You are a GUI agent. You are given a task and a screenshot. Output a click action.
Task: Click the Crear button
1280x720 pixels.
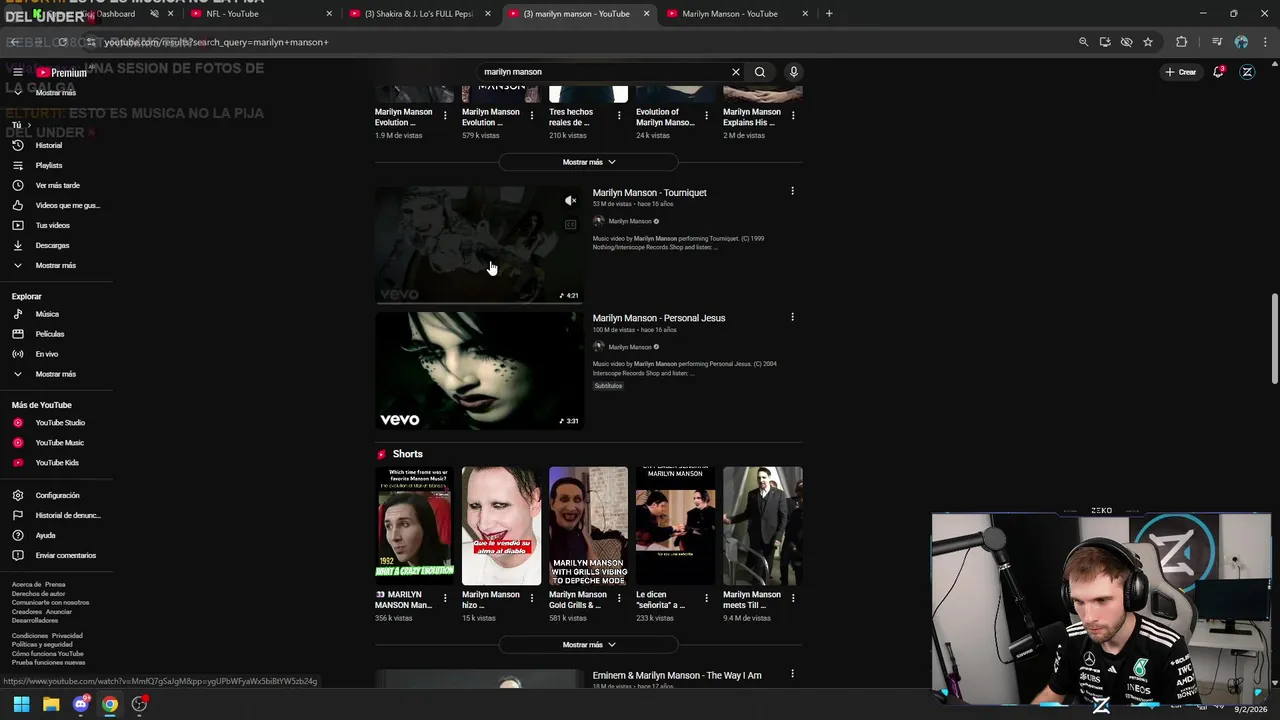tap(1181, 72)
